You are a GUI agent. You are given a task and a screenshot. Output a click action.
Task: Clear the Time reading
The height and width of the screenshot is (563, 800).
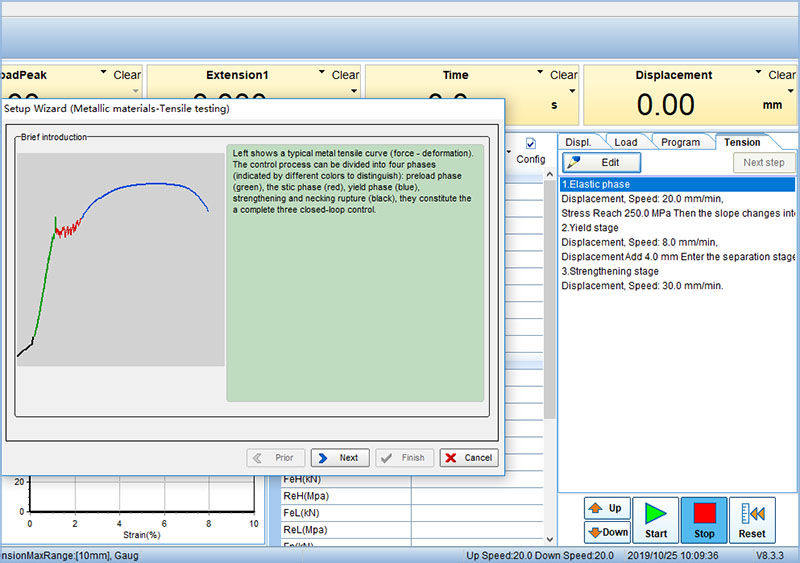pyautogui.click(x=563, y=75)
